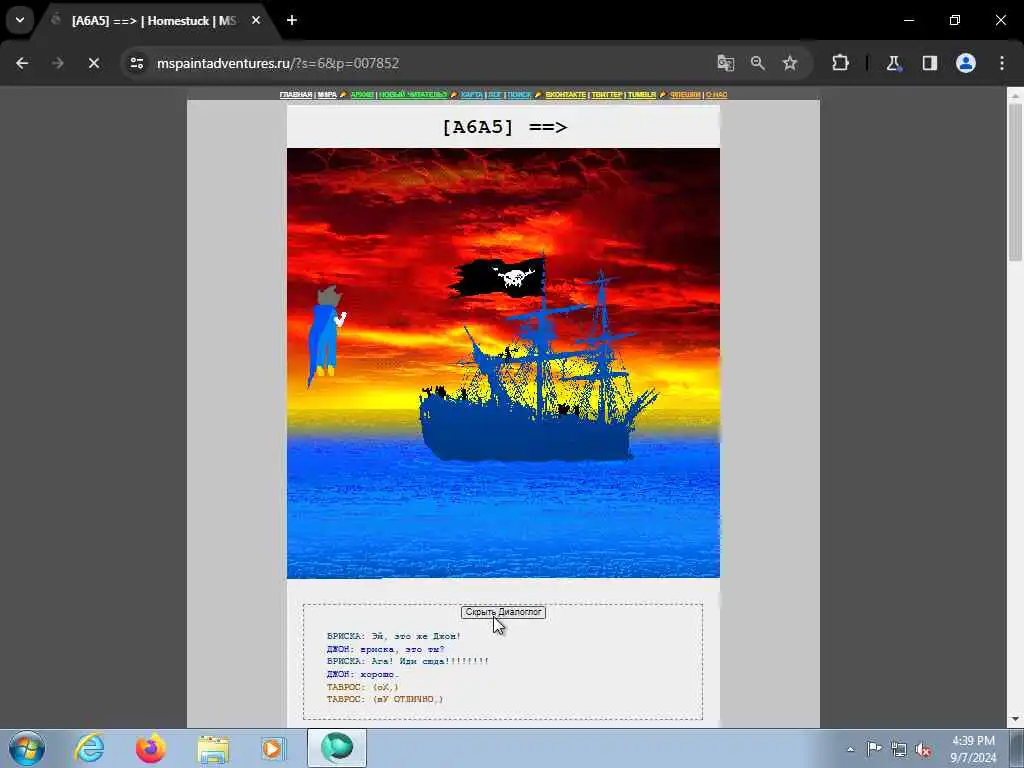Click dialog line 'ТАВРОС: (оХ,)'

pyautogui.click(x=362, y=687)
